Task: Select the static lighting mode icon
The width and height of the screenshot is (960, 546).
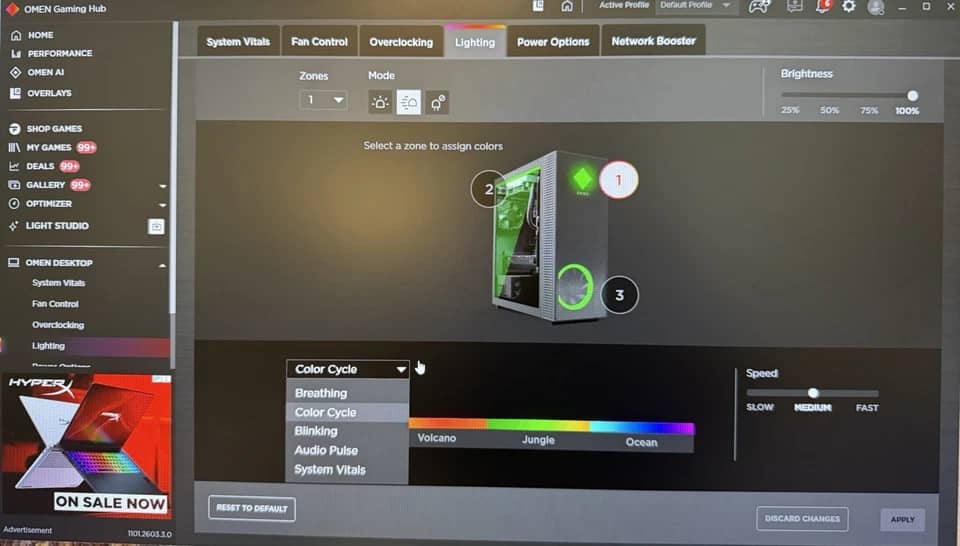Action: pyautogui.click(x=380, y=102)
